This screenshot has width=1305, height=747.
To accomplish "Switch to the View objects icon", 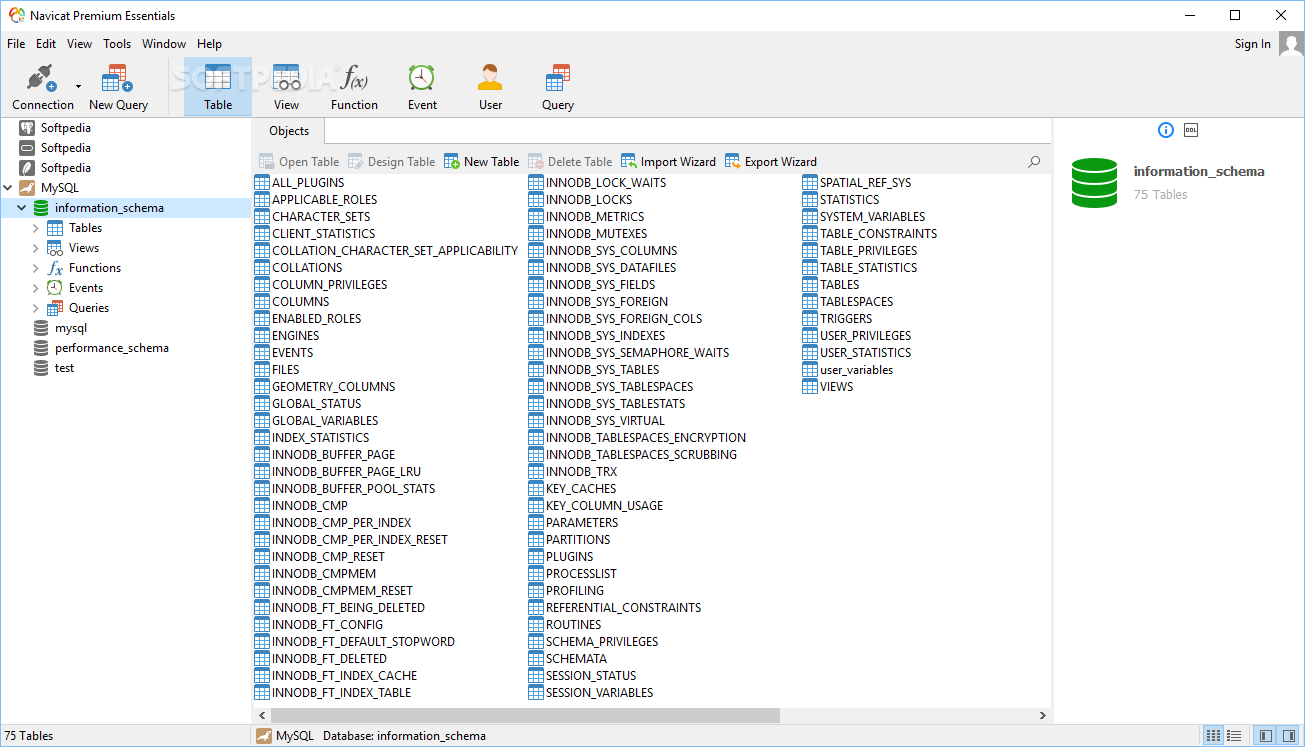I will click(286, 87).
